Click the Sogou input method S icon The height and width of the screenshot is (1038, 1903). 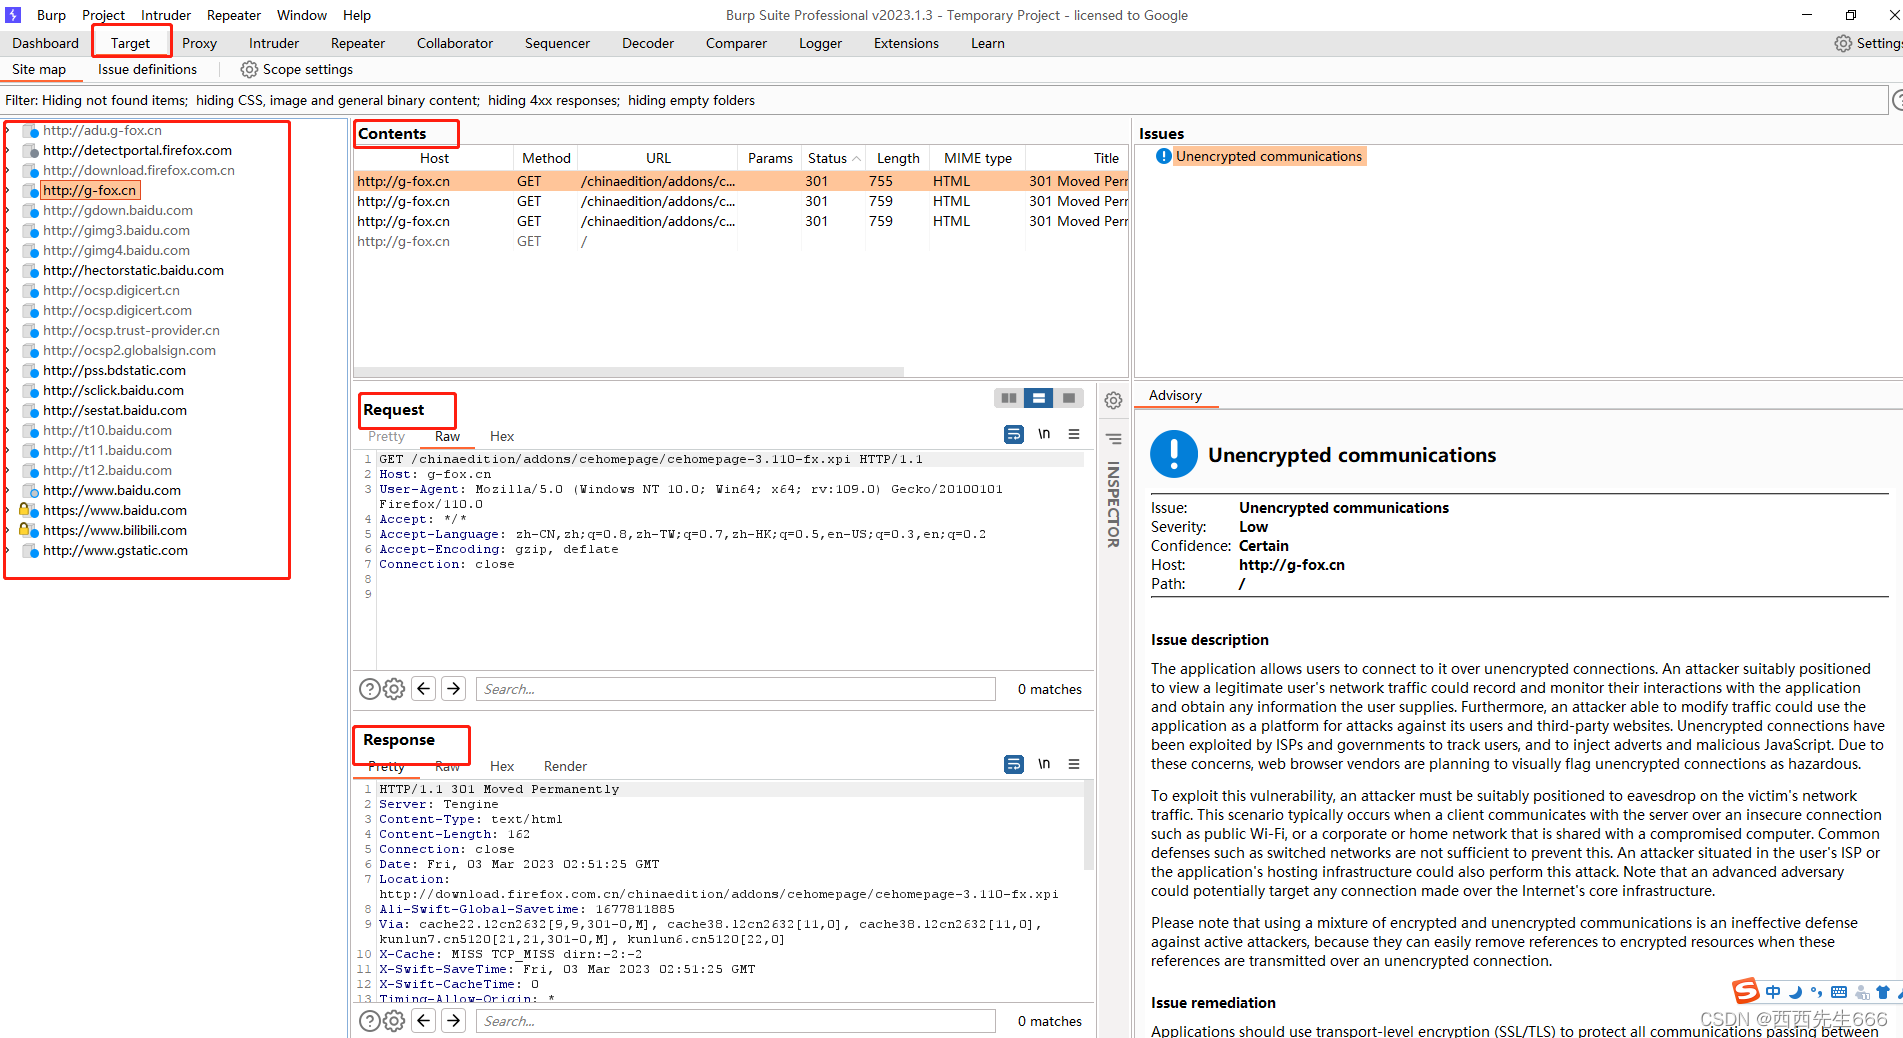pos(1746,991)
